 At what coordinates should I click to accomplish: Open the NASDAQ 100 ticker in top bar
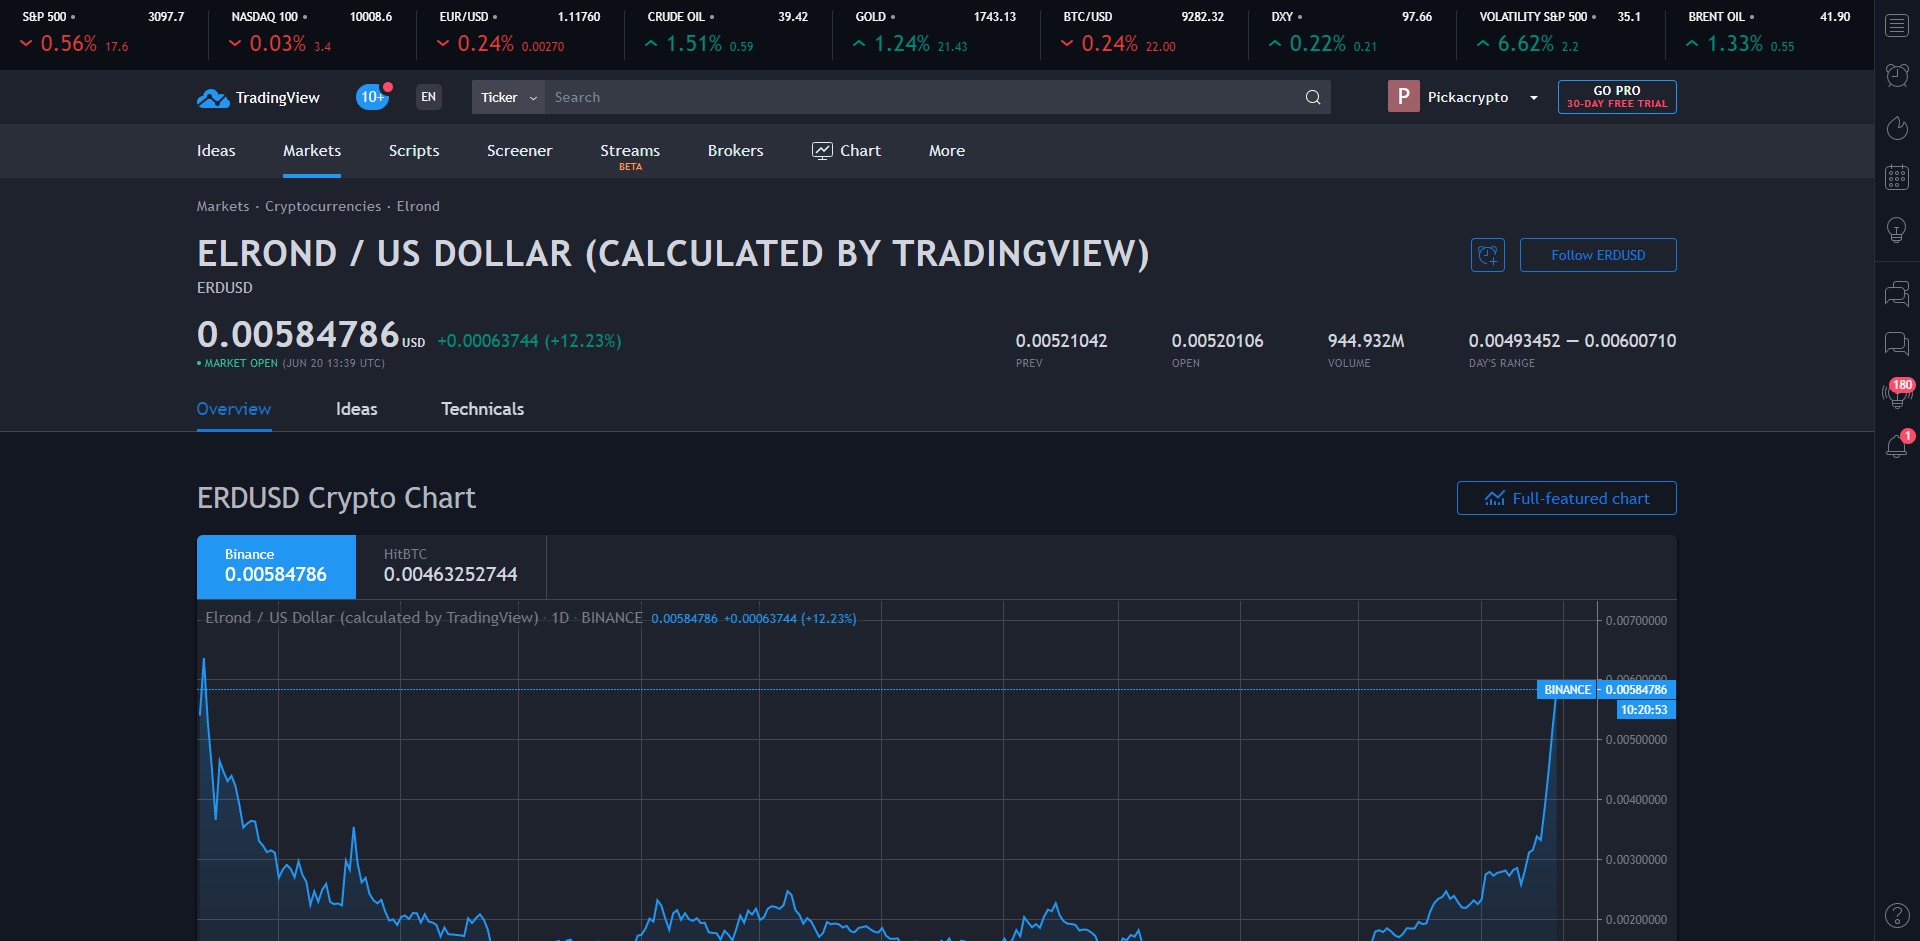[311, 31]
